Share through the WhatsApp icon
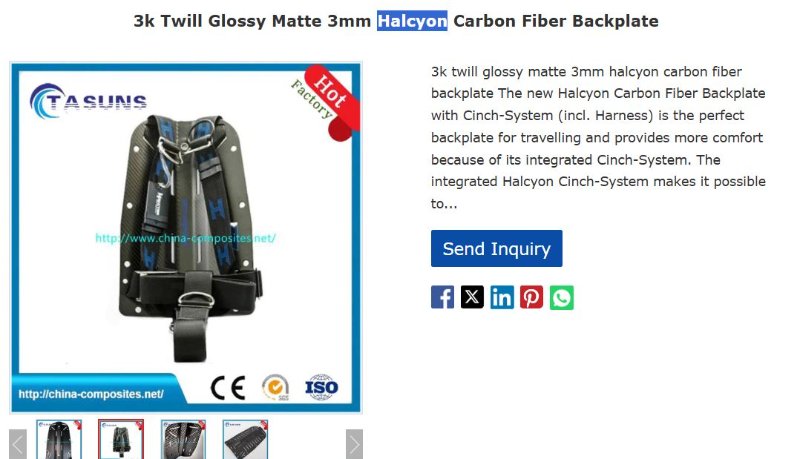Viewport: 800px width, 459px height. coord(562,297)
